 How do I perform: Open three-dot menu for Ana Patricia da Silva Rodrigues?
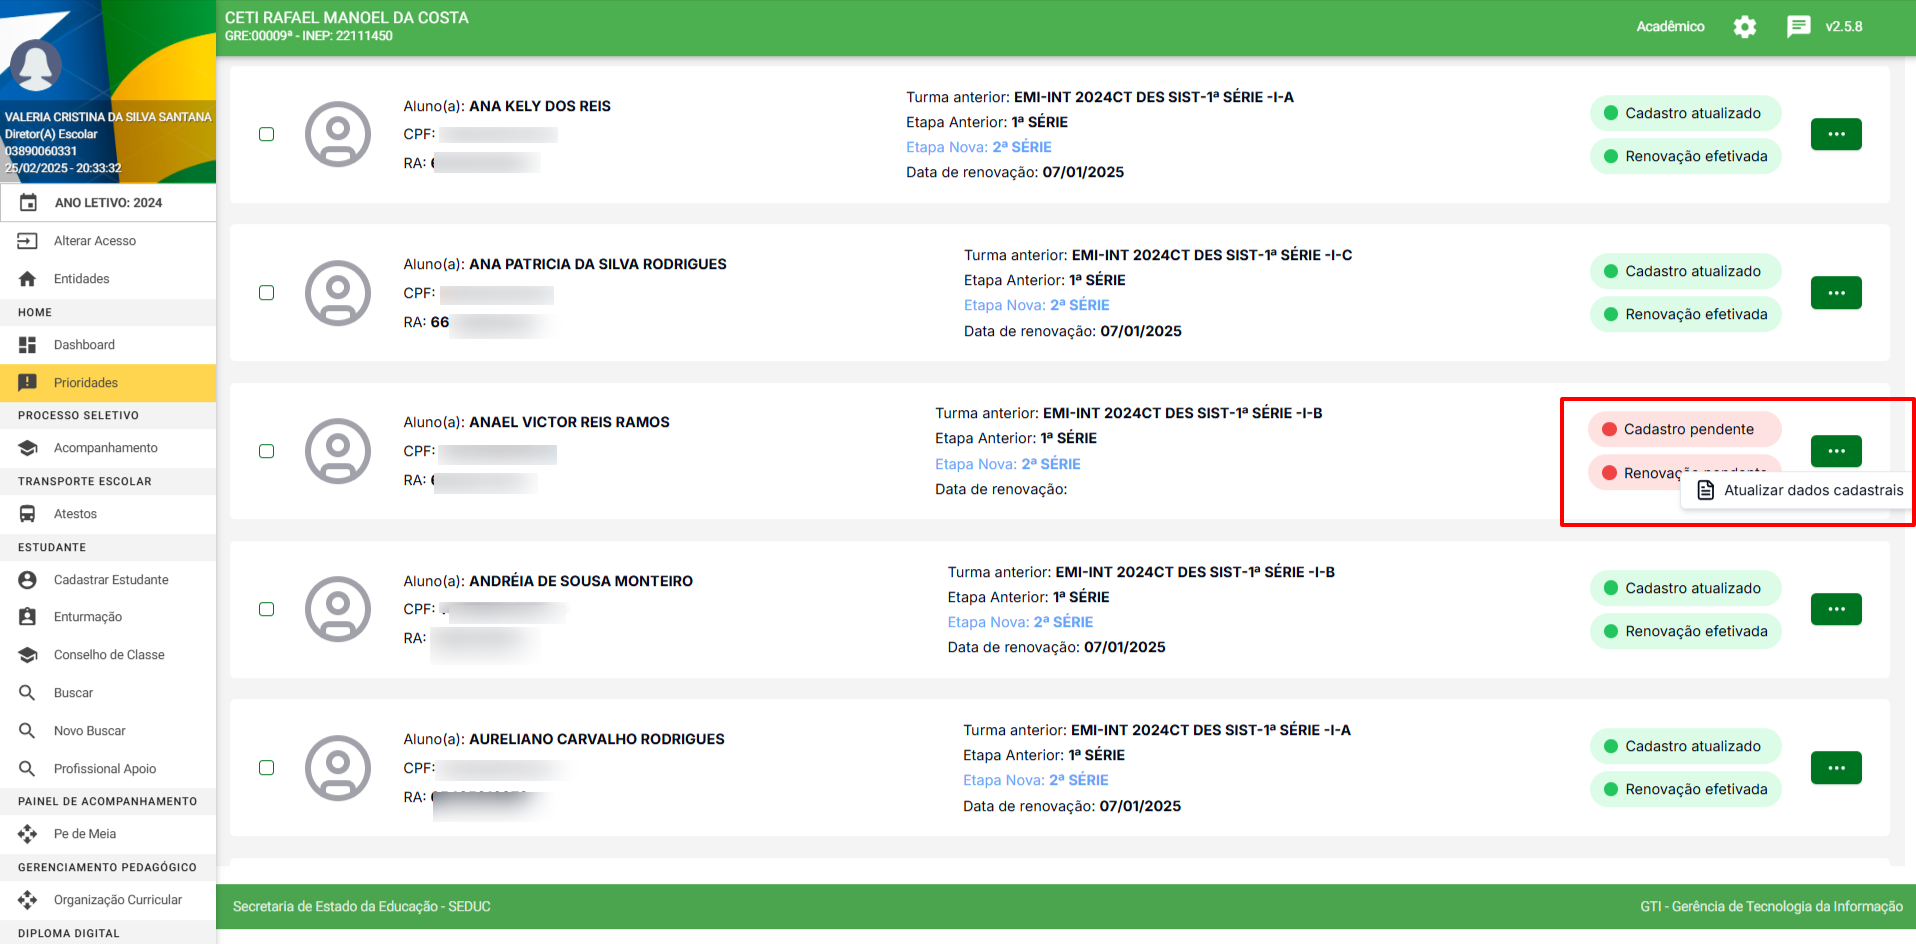1836,293
